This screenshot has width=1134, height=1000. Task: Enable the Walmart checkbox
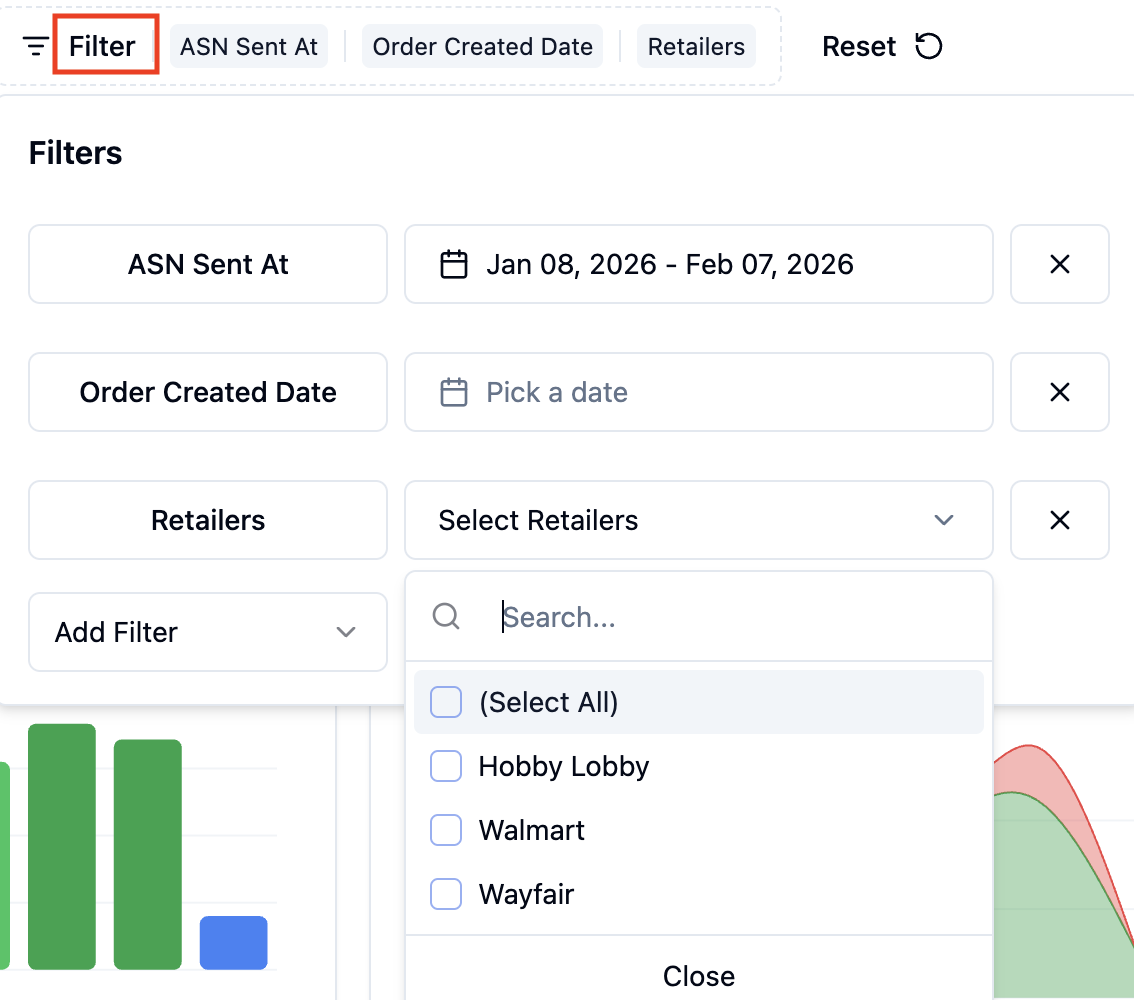tap(446, 830)
